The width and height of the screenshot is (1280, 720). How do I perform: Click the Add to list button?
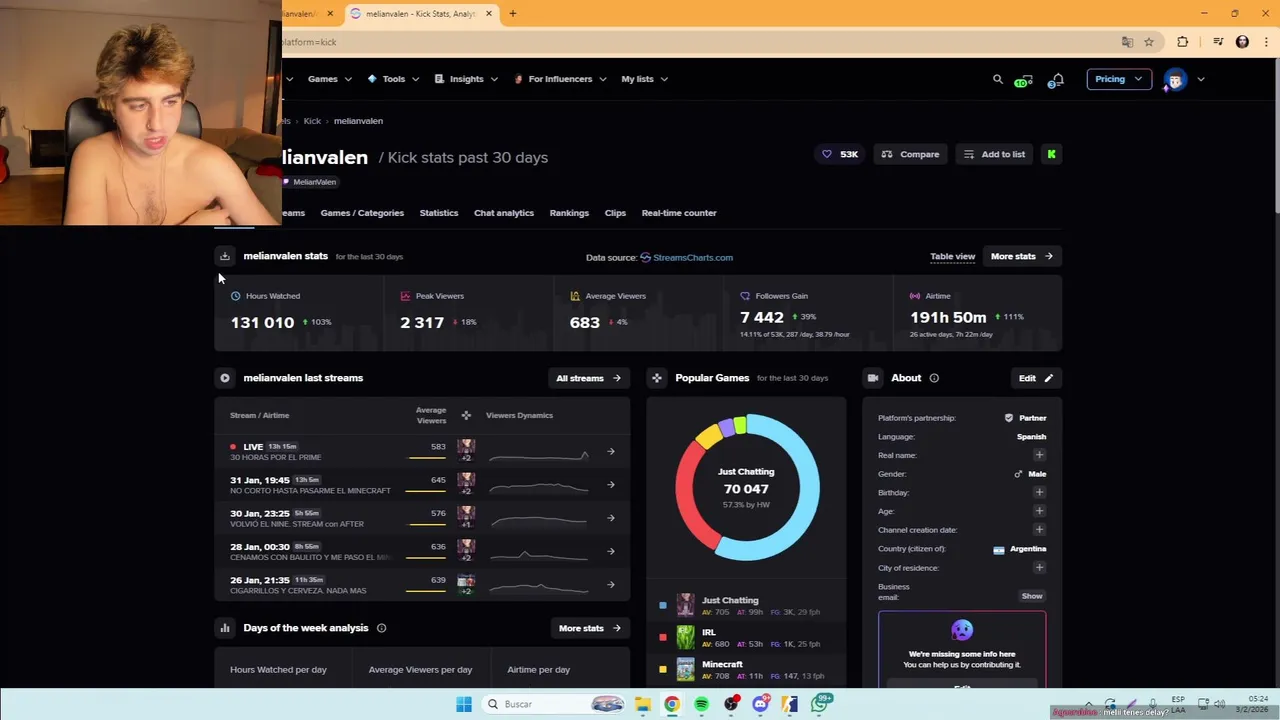[994, 154]
